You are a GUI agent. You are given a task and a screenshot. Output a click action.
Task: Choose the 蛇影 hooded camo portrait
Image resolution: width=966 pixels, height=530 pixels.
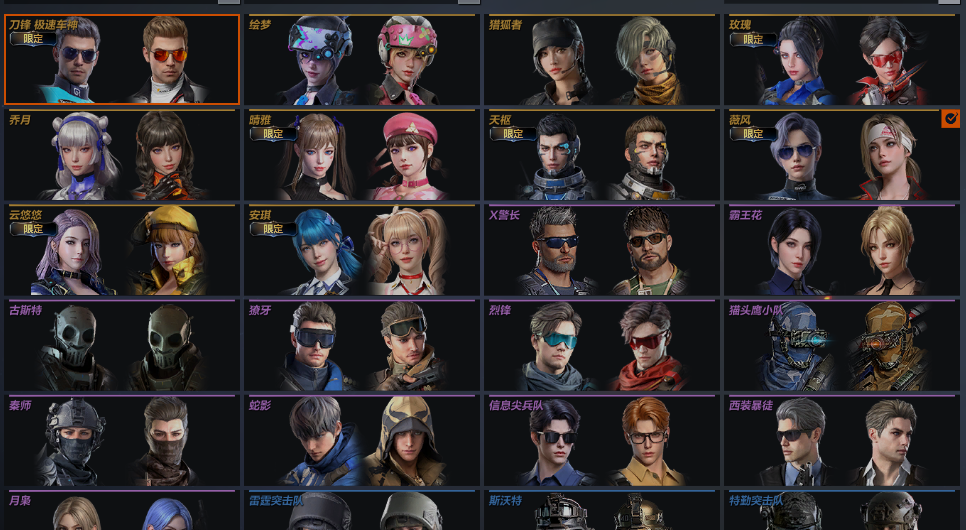(405, 441)
